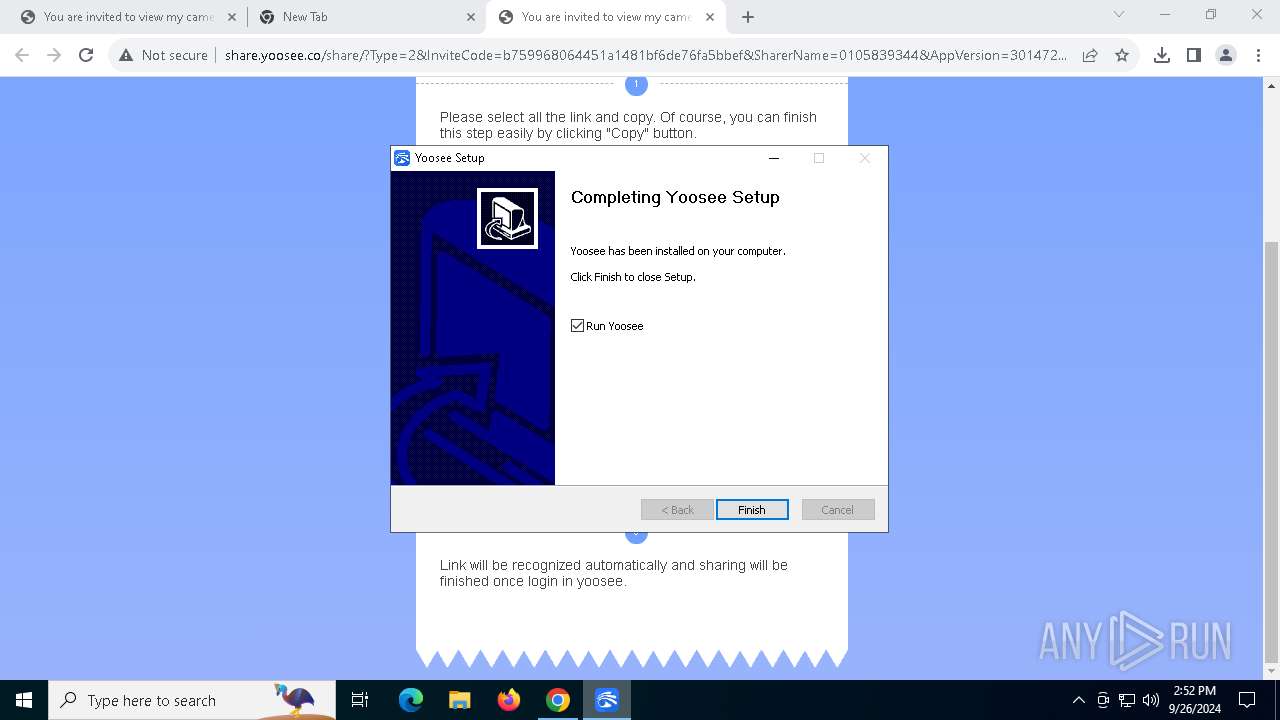Switch to Yoosee Setup on taskbar

[x=607, y=700]
